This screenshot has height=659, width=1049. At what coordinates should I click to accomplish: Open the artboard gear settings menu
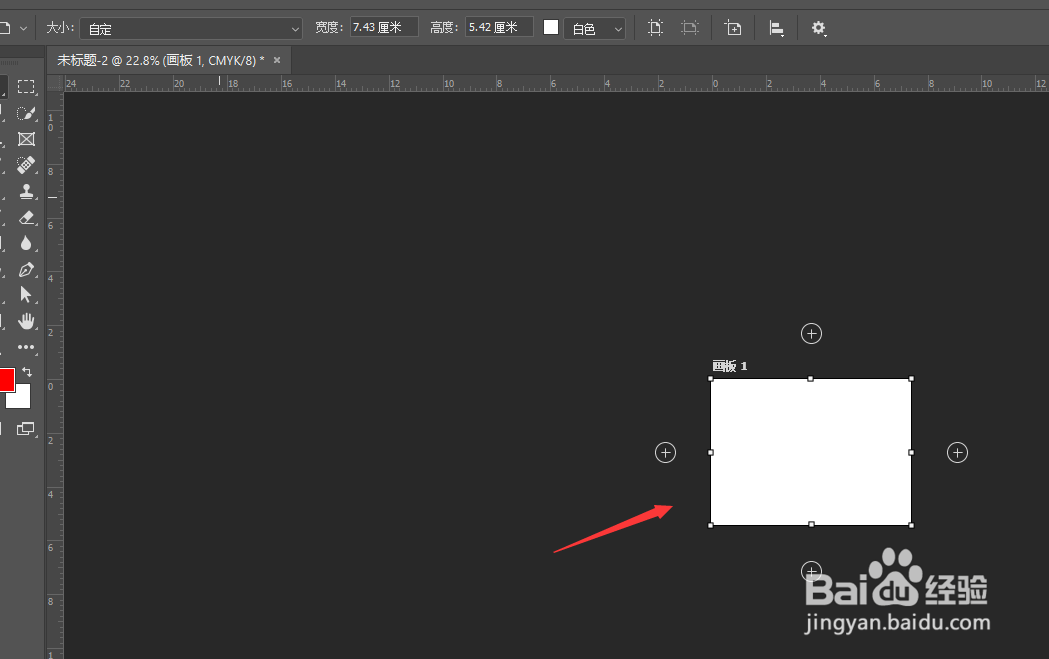pyautogui.click(x=819, y=28)
